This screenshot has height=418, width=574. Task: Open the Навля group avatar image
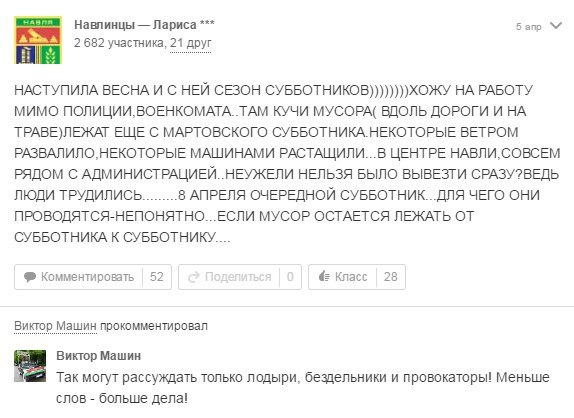pos(38,40)
